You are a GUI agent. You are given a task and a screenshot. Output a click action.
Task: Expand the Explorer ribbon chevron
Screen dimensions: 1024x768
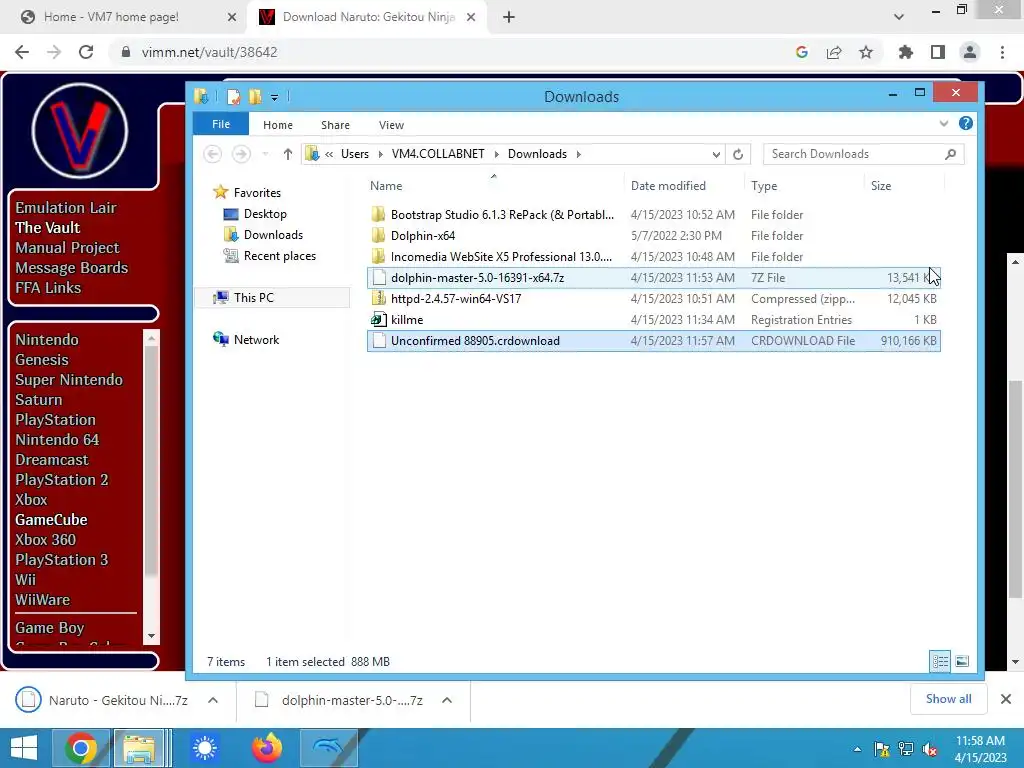pos(943,123)
